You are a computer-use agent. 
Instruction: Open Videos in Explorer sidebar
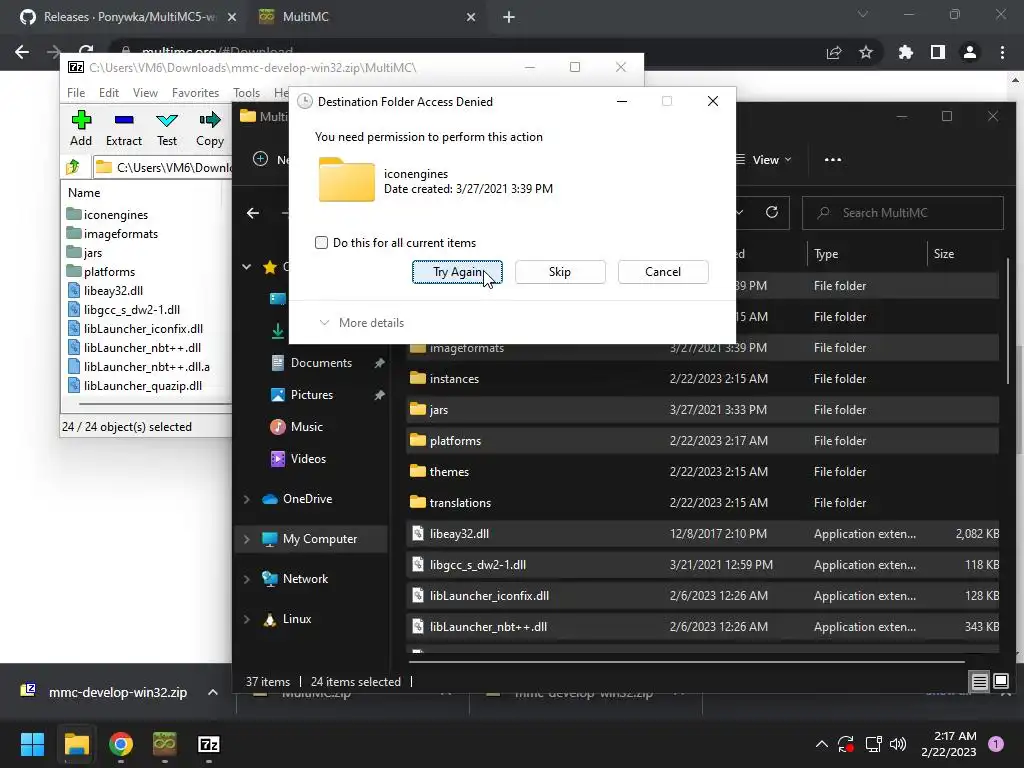308,459
